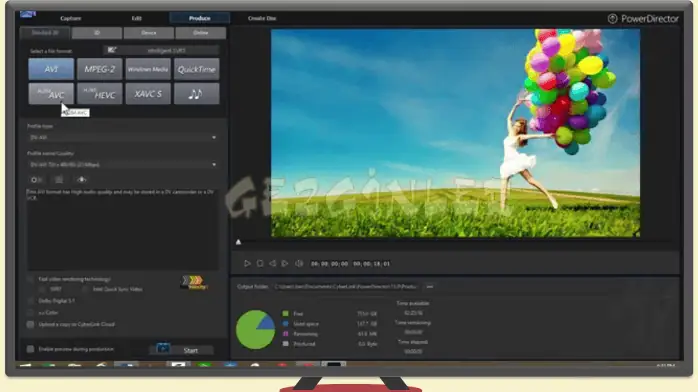The width and height of the screenshot is (698, 392).
Task: Toggle the Dolby Digital 5.1 checkbox
Action: coord(30,301)
